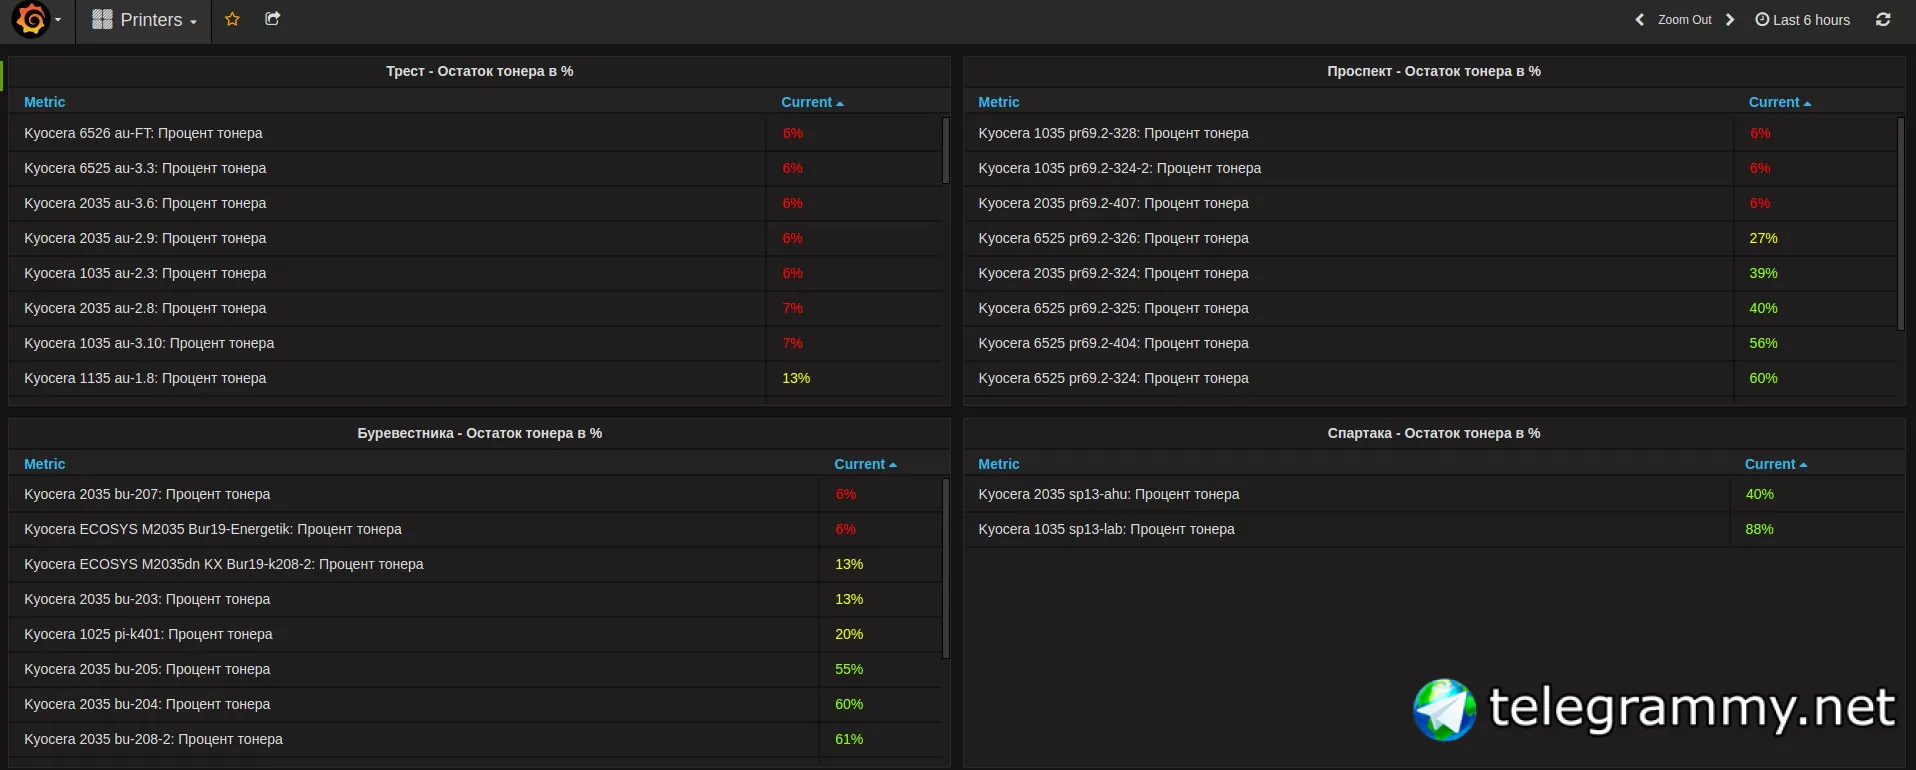Open the Printers dashboard dropdown
Viewport: 1916px width, 770px height.
[x=158, y=20]
